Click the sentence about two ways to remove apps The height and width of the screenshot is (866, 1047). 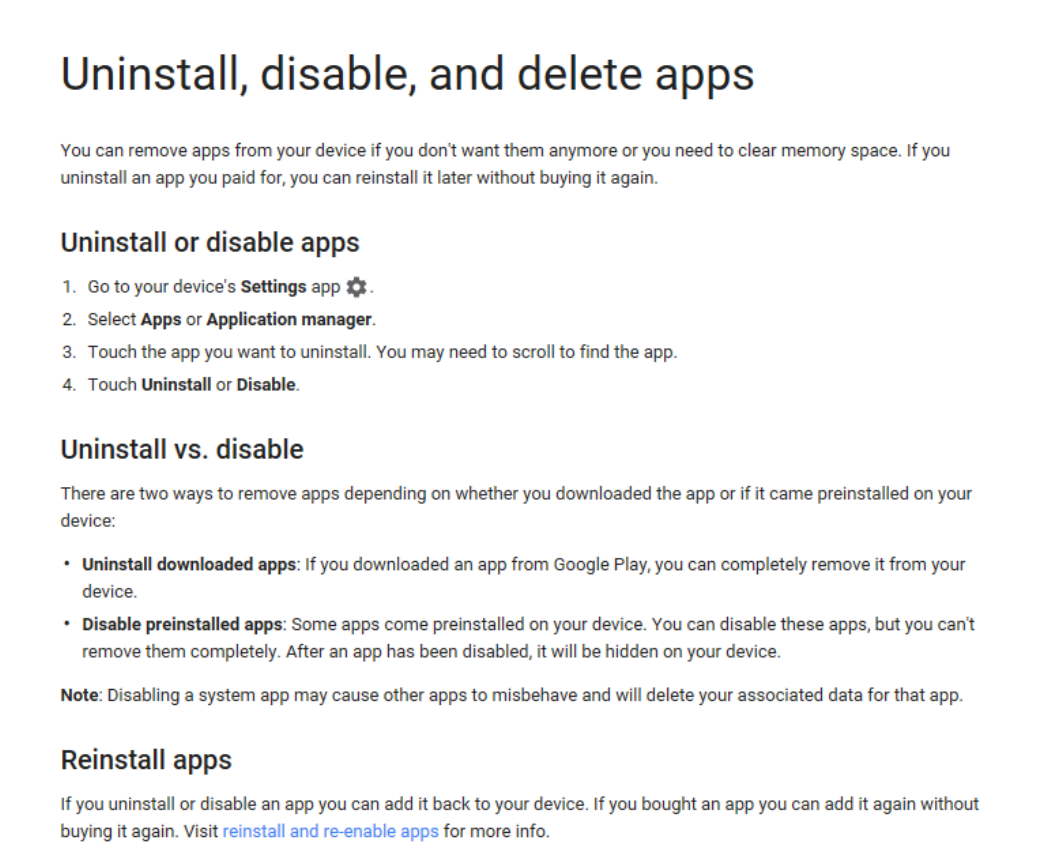tap(515, 507)
